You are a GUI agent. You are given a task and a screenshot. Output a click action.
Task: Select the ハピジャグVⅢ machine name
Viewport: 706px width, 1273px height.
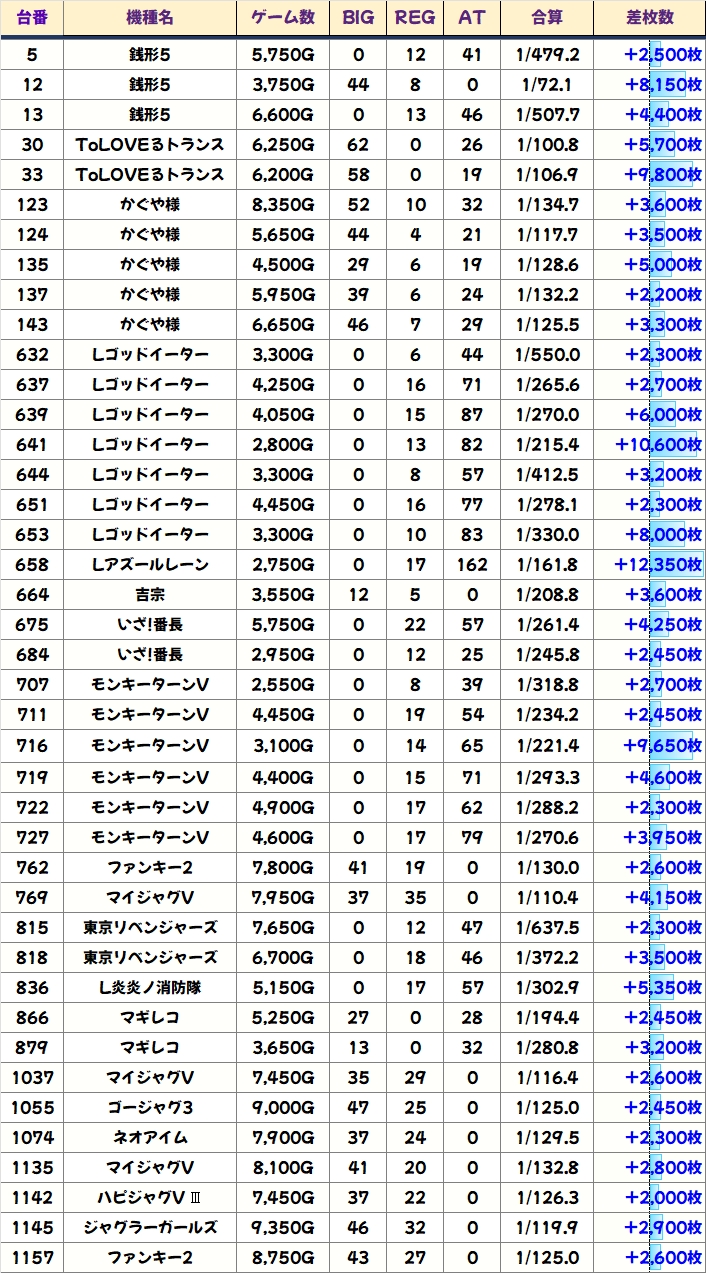pos(150,1198)
